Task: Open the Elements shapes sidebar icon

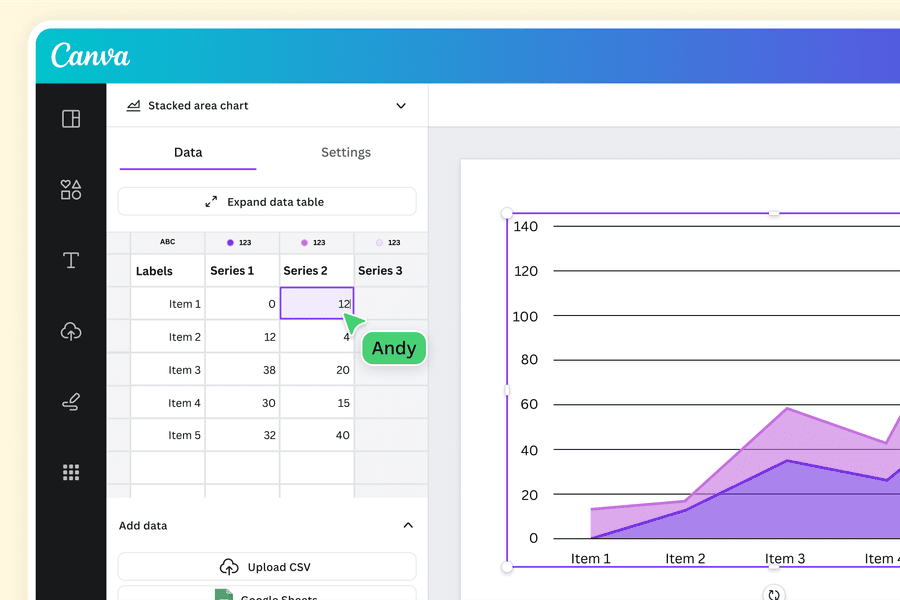Action: (x=71, y=189)
